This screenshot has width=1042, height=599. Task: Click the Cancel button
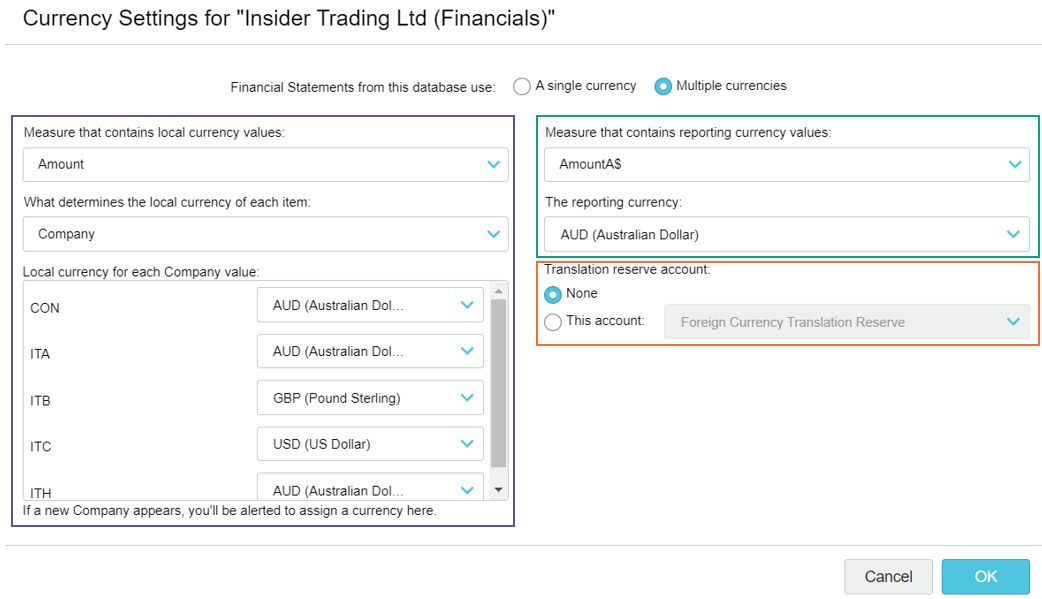pyautogui.click(x=888, y=576)
